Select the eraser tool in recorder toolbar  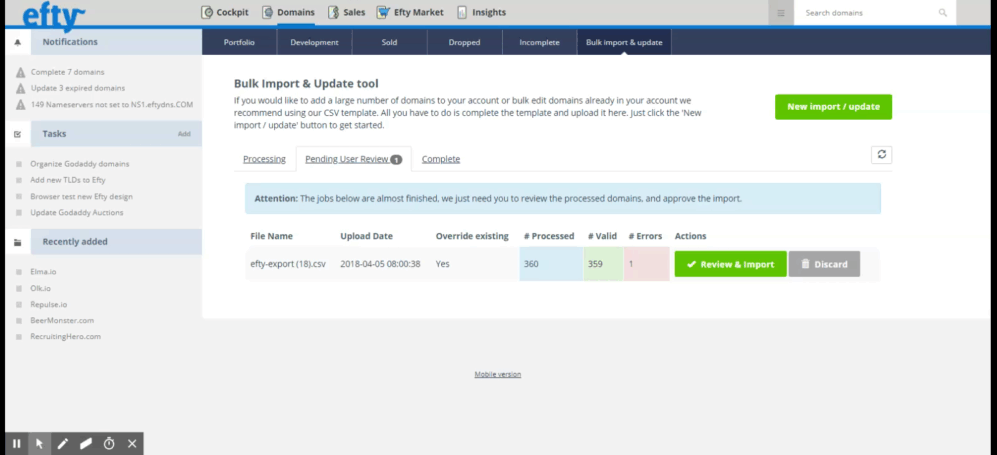(x=86, y=444)
